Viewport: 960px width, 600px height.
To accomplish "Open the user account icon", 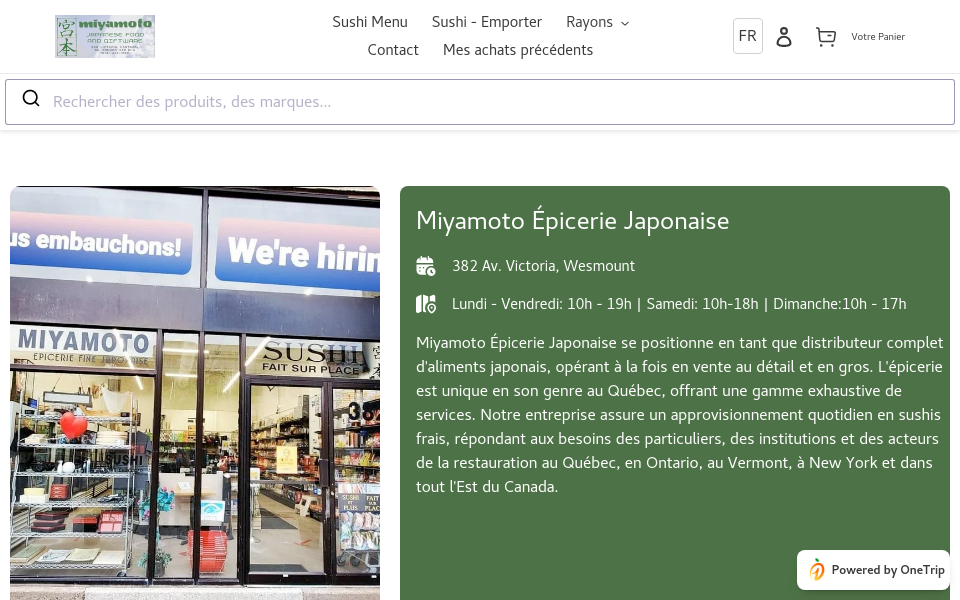I will coord(784,36).
